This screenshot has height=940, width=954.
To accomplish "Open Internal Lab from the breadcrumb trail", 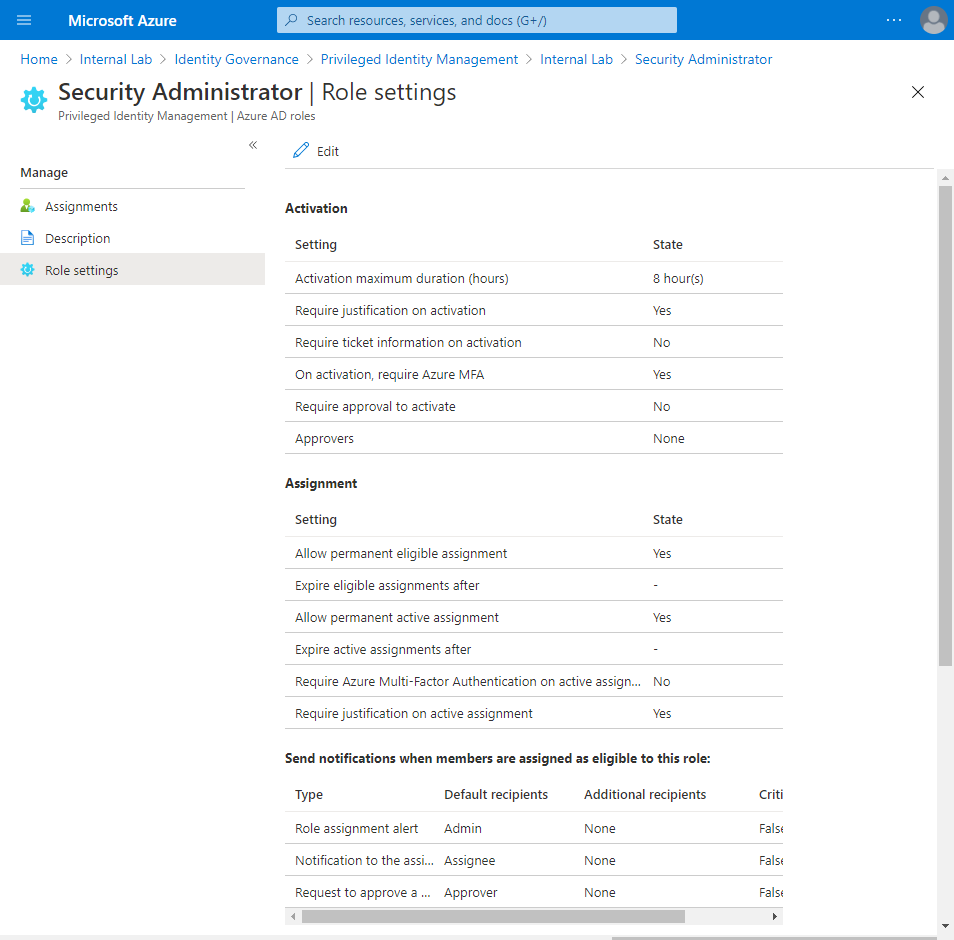I will [116, 59].
